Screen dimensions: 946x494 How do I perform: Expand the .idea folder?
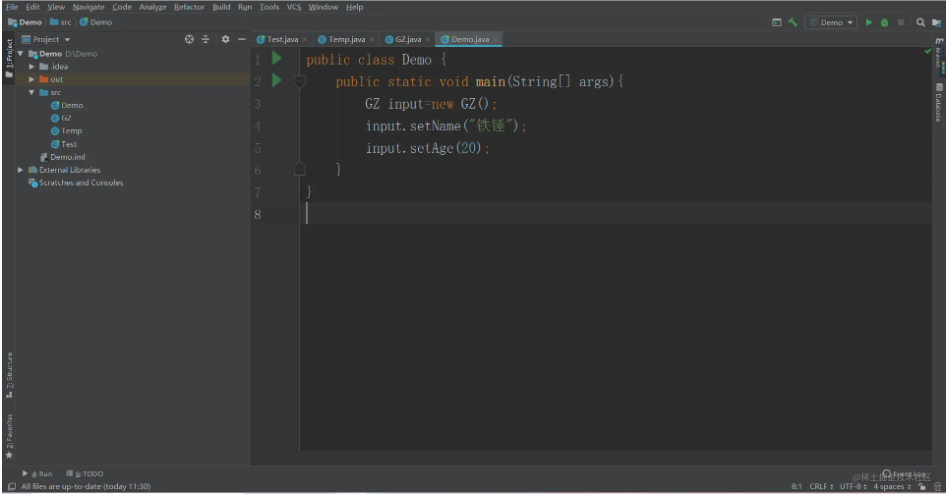[x=31, y=66]
